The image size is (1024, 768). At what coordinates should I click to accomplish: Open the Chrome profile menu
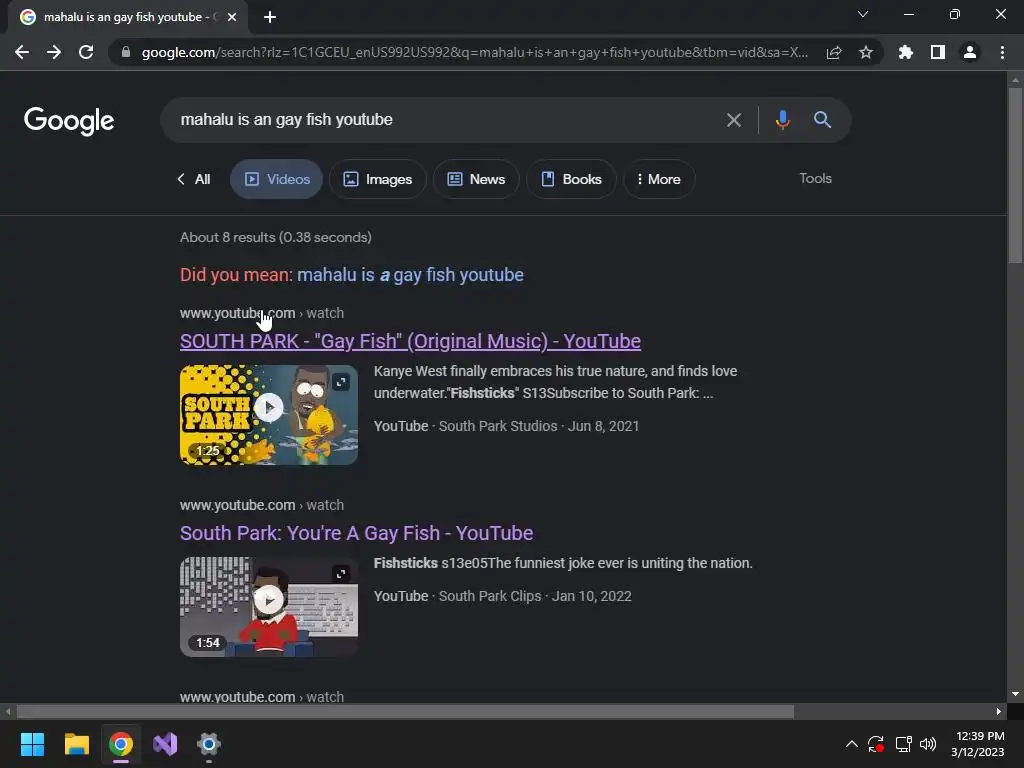pos(970,52)
